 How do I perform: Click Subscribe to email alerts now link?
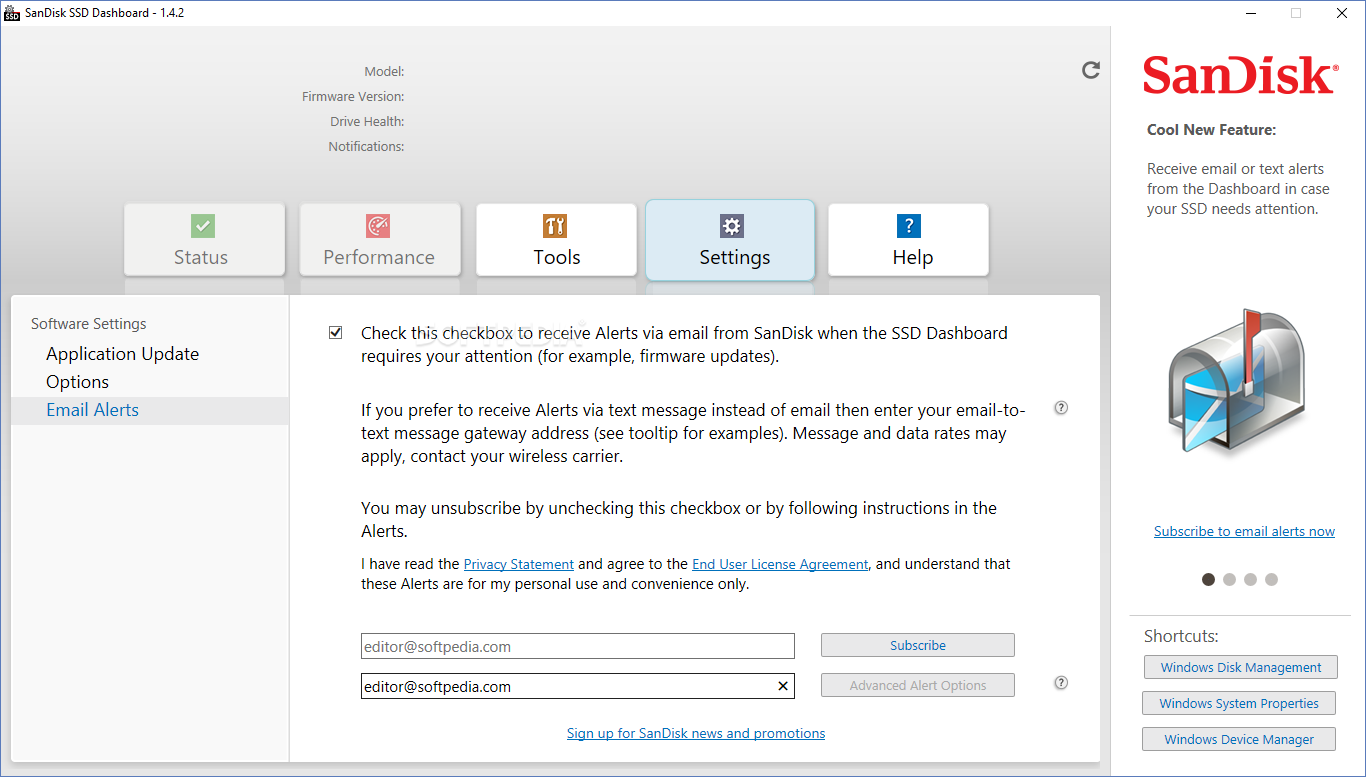point(1244,531)
